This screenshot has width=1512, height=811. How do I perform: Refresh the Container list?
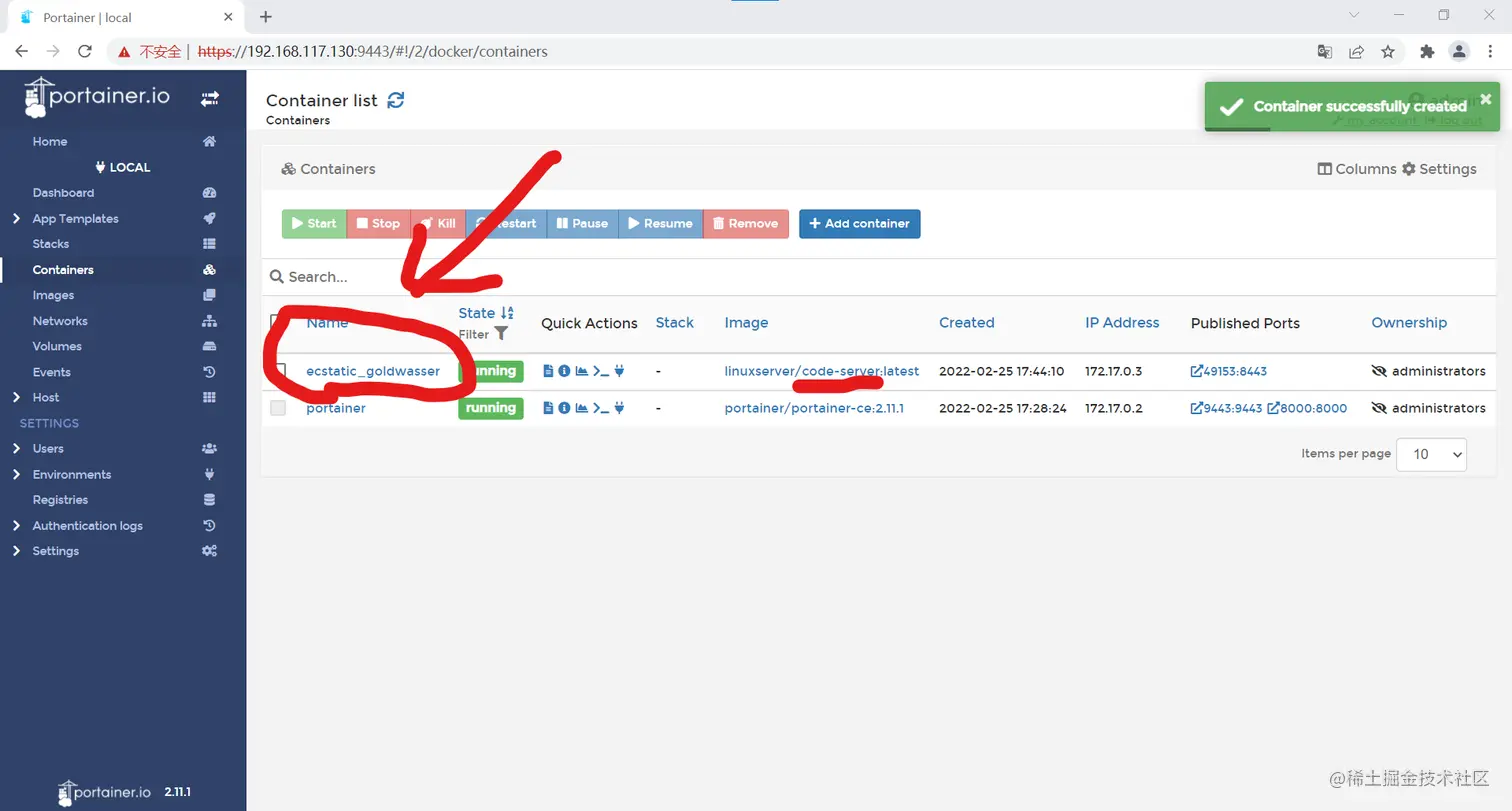pyautogui.click(x=396, y=100)
